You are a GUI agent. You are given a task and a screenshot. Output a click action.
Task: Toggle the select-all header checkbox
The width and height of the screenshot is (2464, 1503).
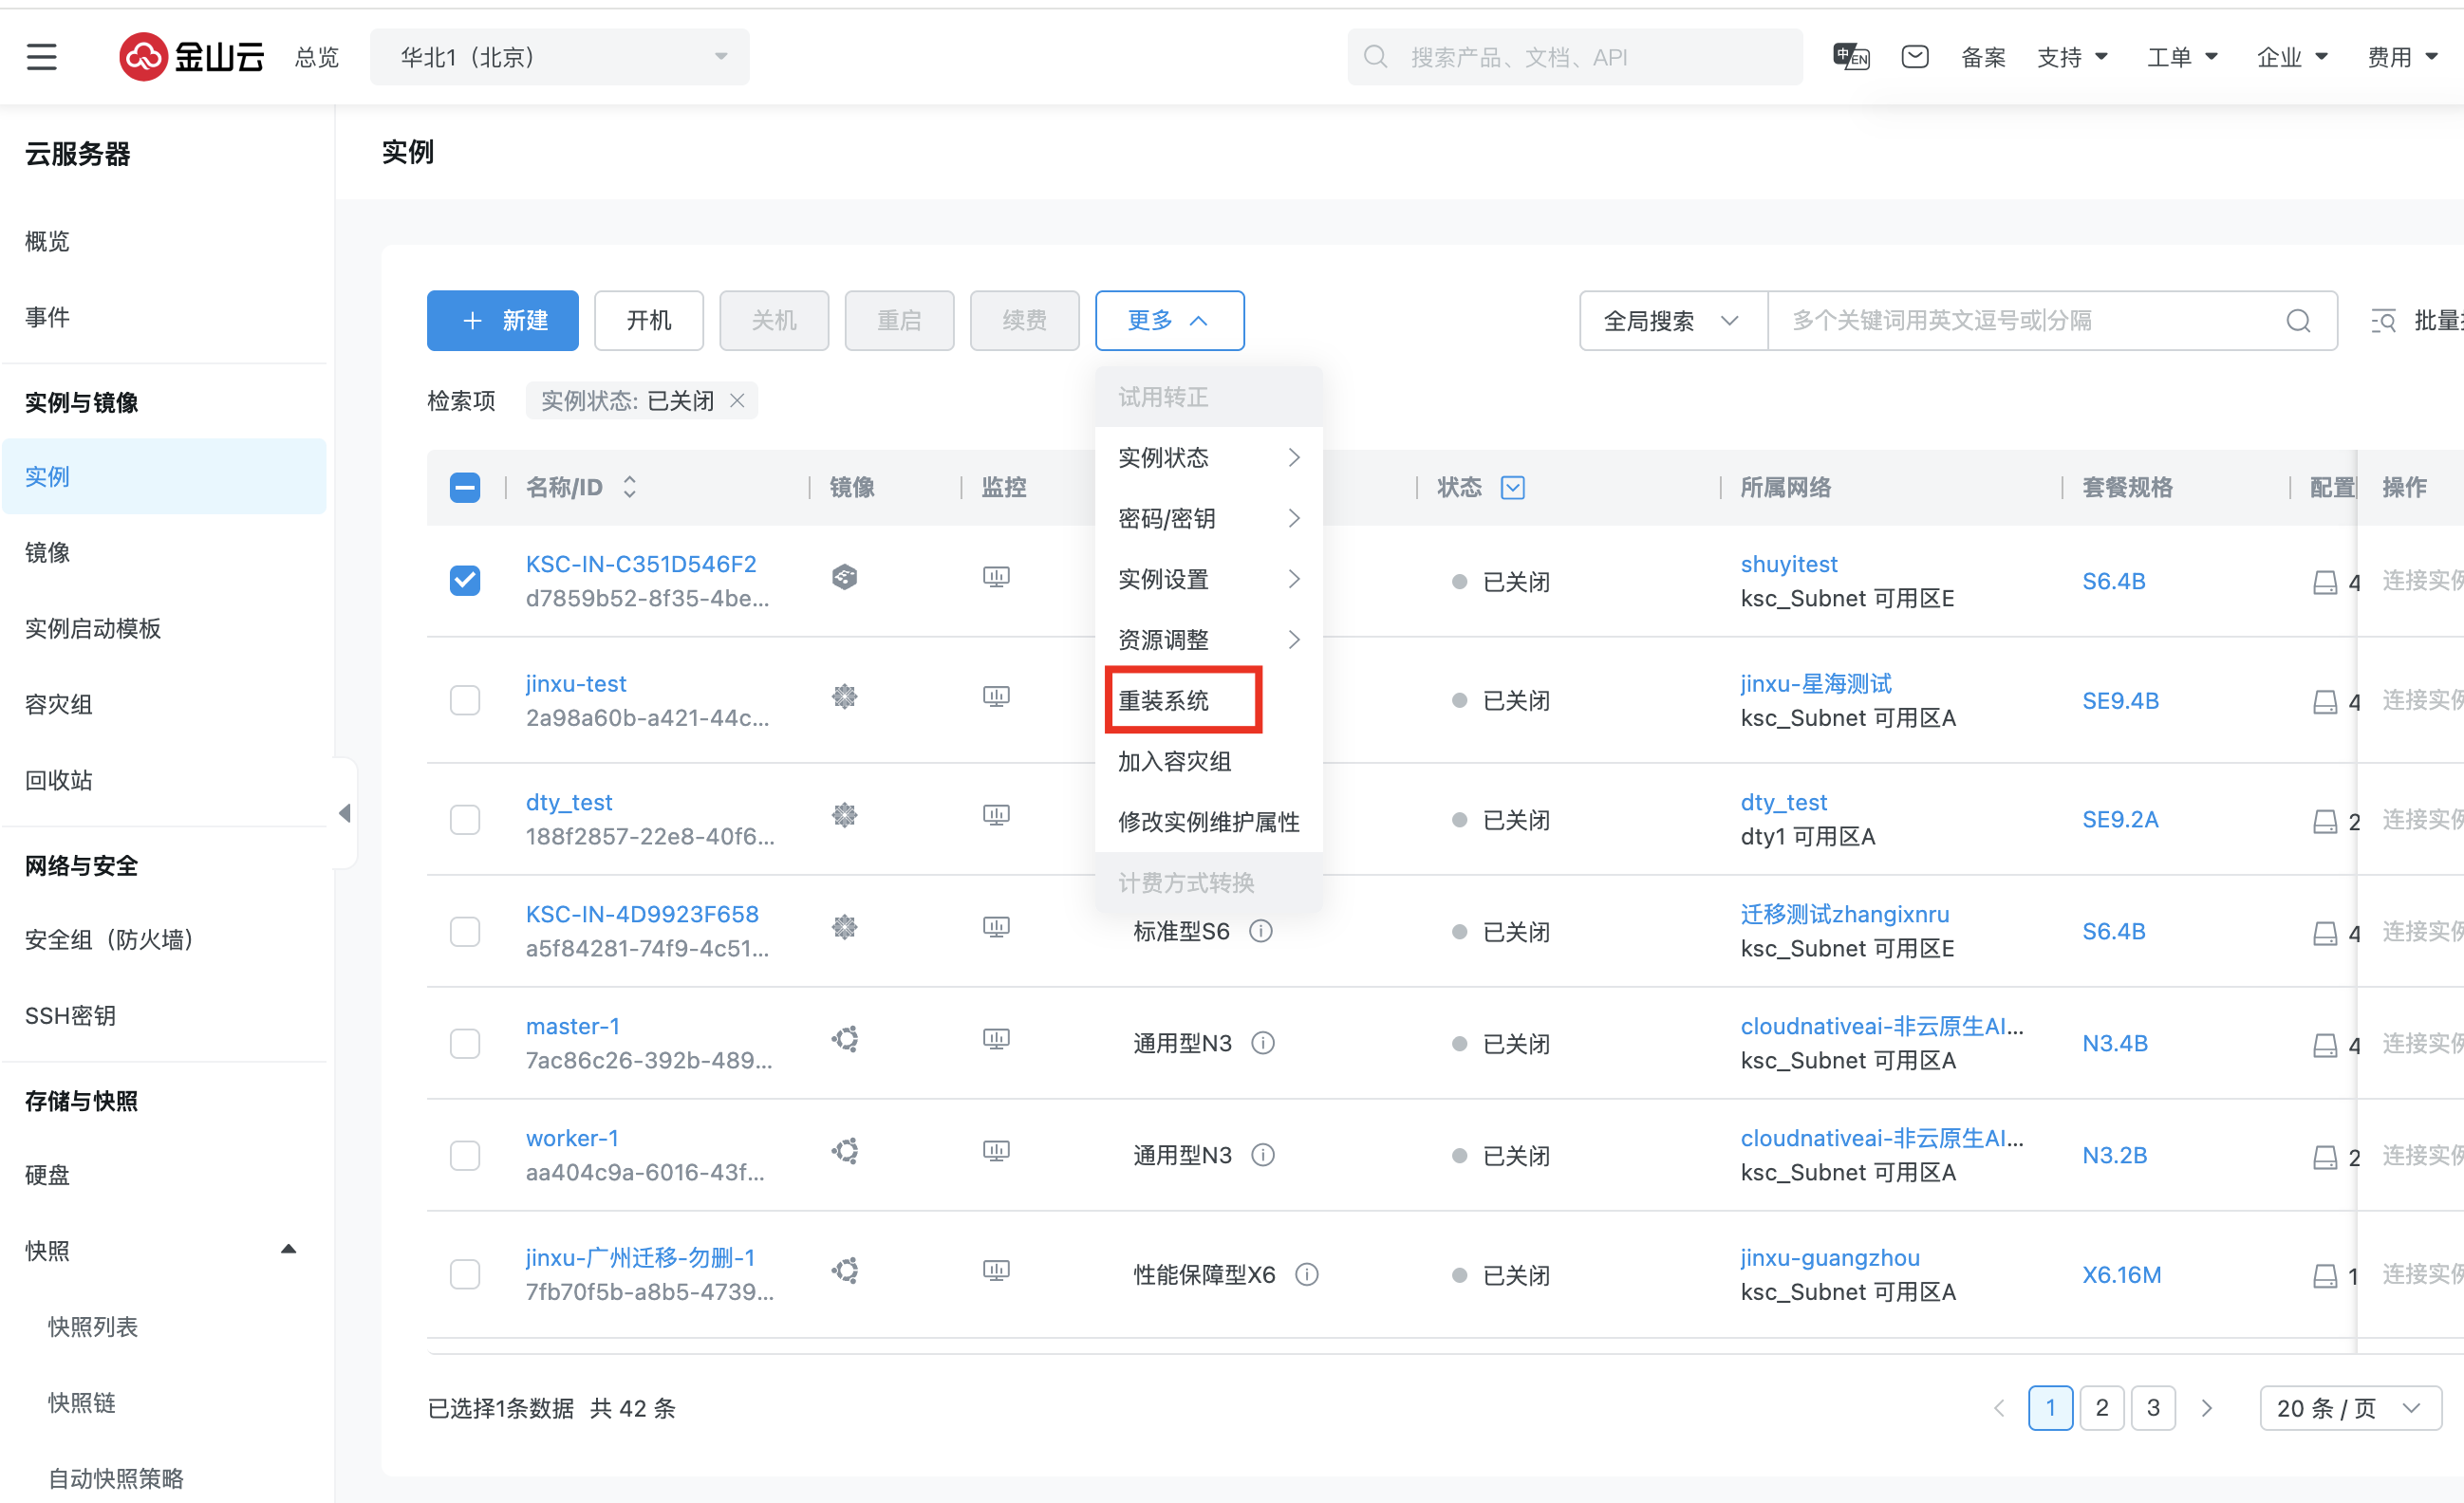464,487
